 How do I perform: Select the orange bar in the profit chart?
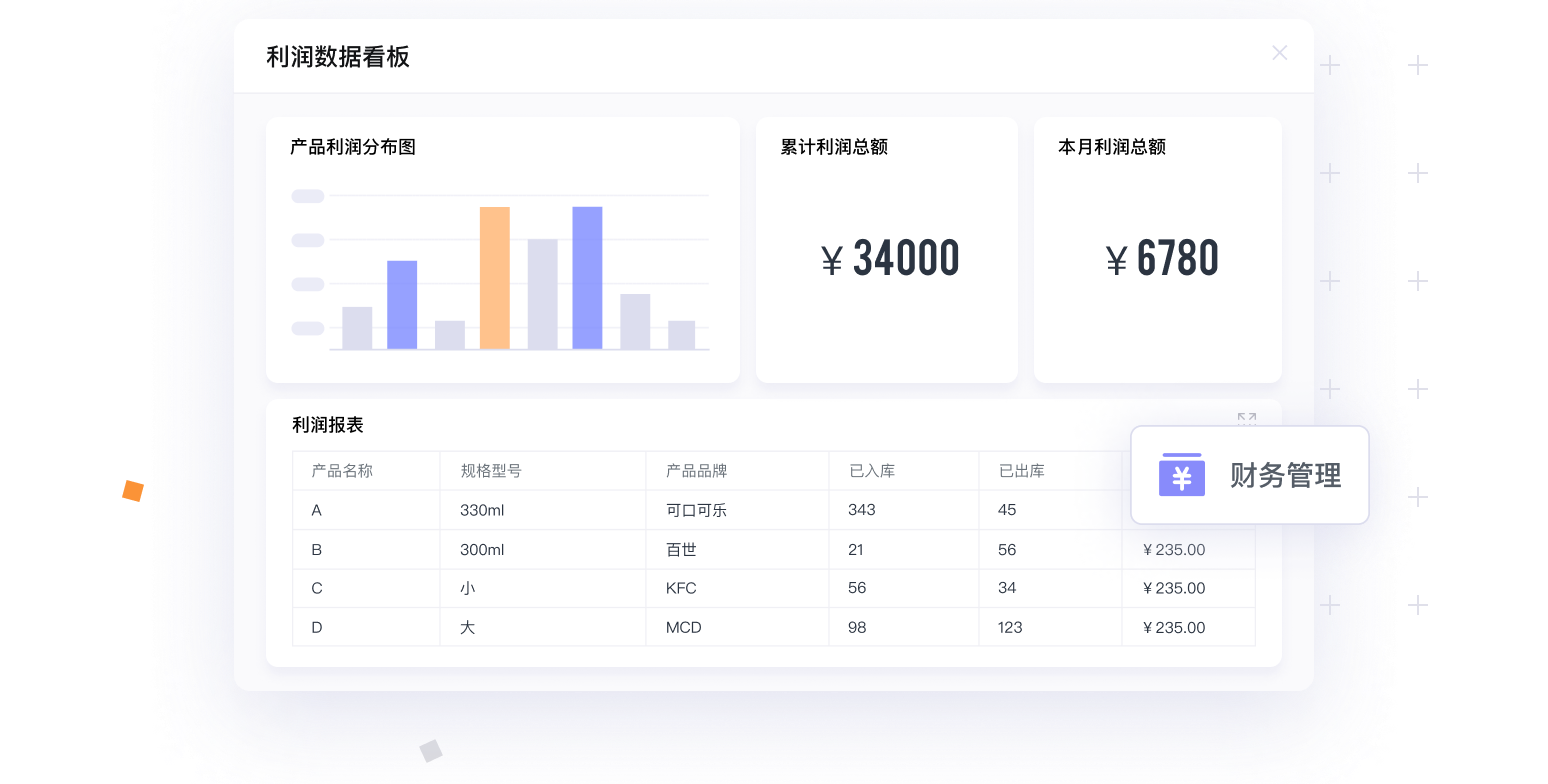(494, 278)
